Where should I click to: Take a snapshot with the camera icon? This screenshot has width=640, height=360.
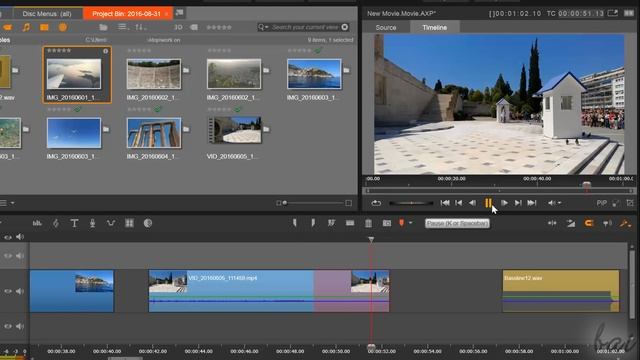coord(387,223)
